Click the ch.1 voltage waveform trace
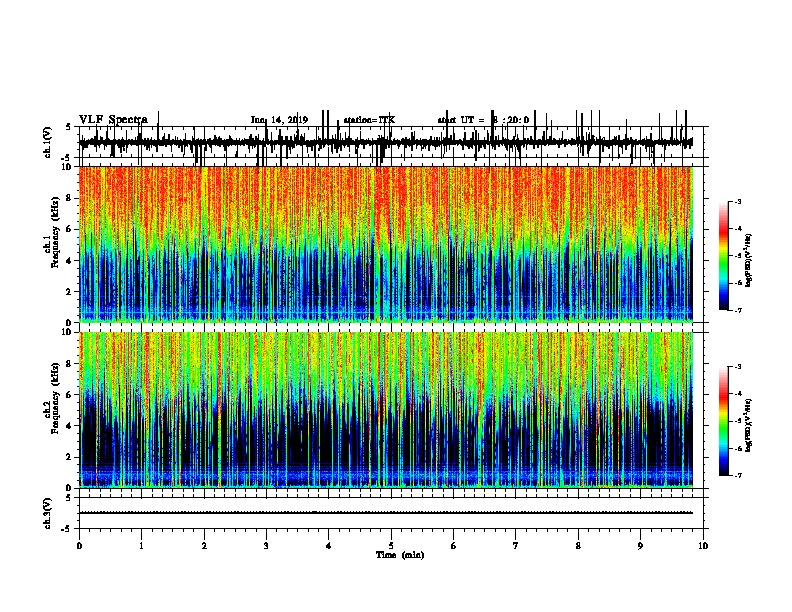 click(x=385, y=143)
